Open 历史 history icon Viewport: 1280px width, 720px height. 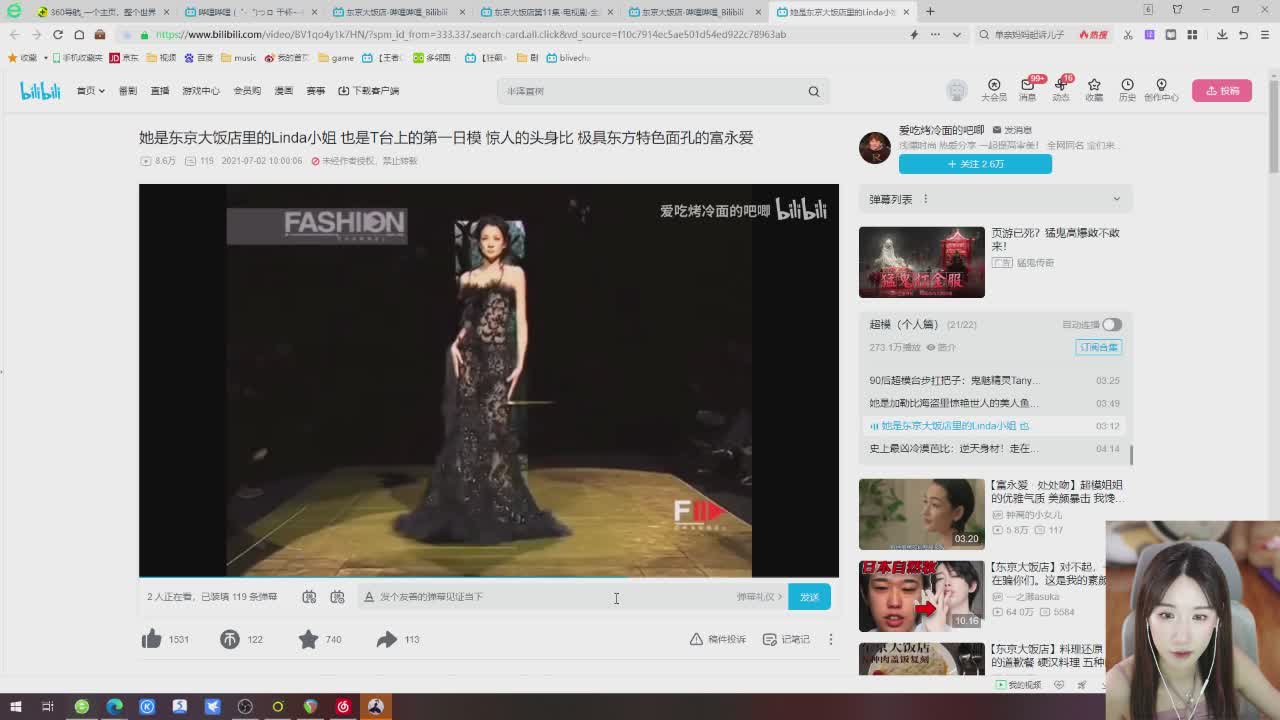1127,90
